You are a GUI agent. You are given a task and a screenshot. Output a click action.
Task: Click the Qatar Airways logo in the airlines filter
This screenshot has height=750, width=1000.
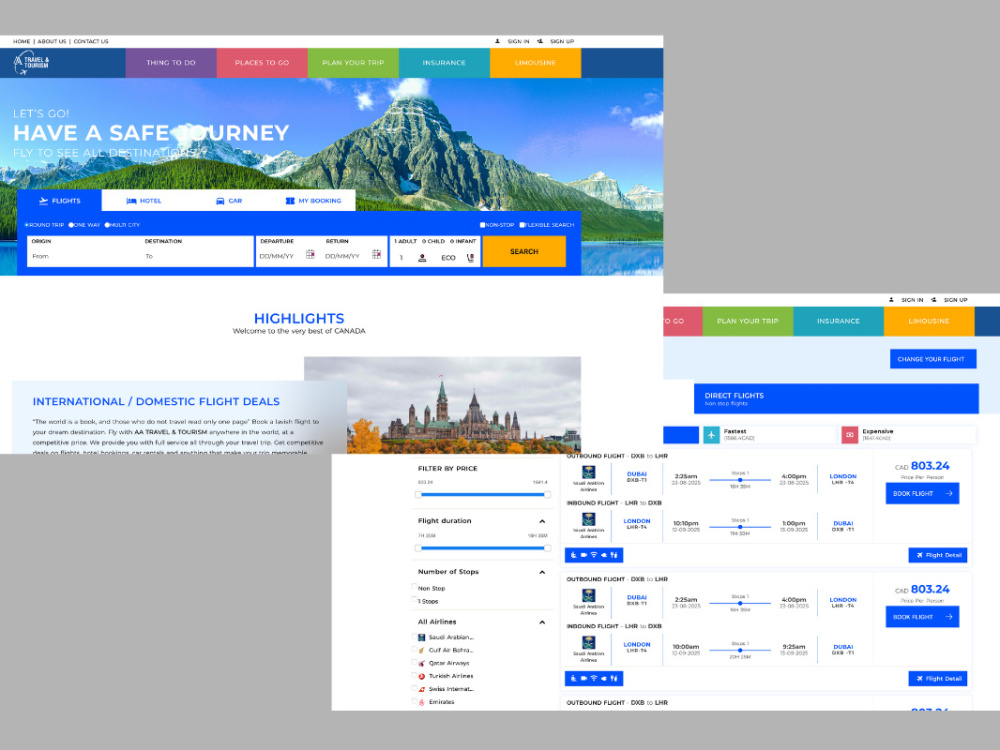(x=422, y=663)
